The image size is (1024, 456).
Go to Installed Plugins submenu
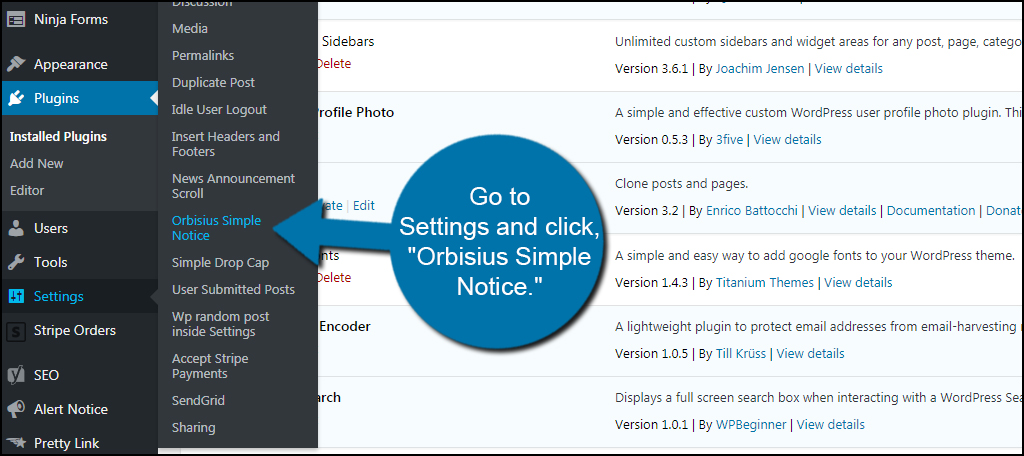tap(58, 137)
